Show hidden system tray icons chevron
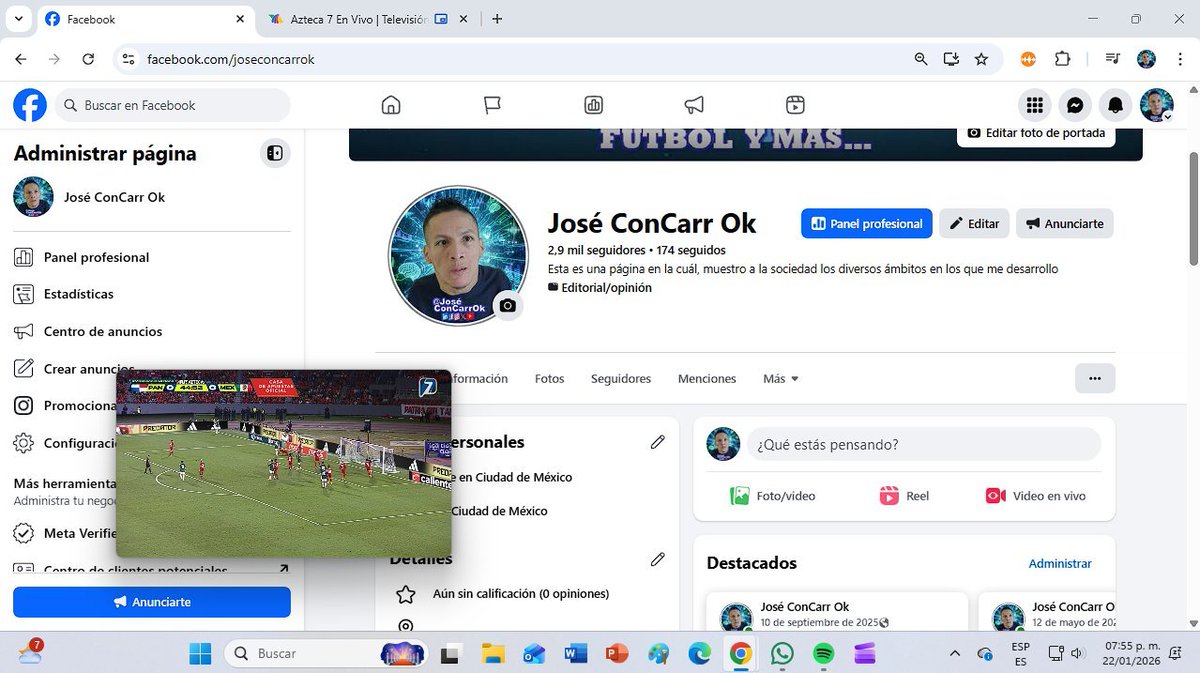The height and width of the screenshot is (673, 1200). coord(955,653)
